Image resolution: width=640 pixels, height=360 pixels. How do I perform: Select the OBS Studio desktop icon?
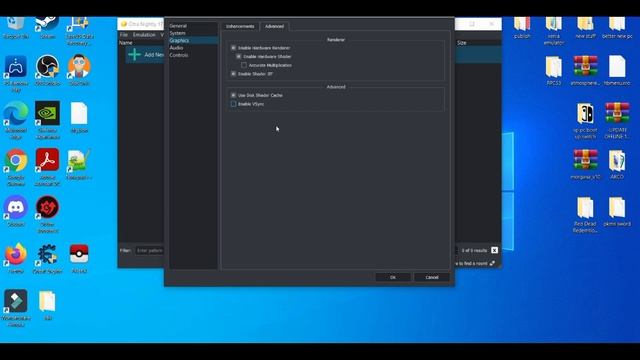tap(47, 70)
